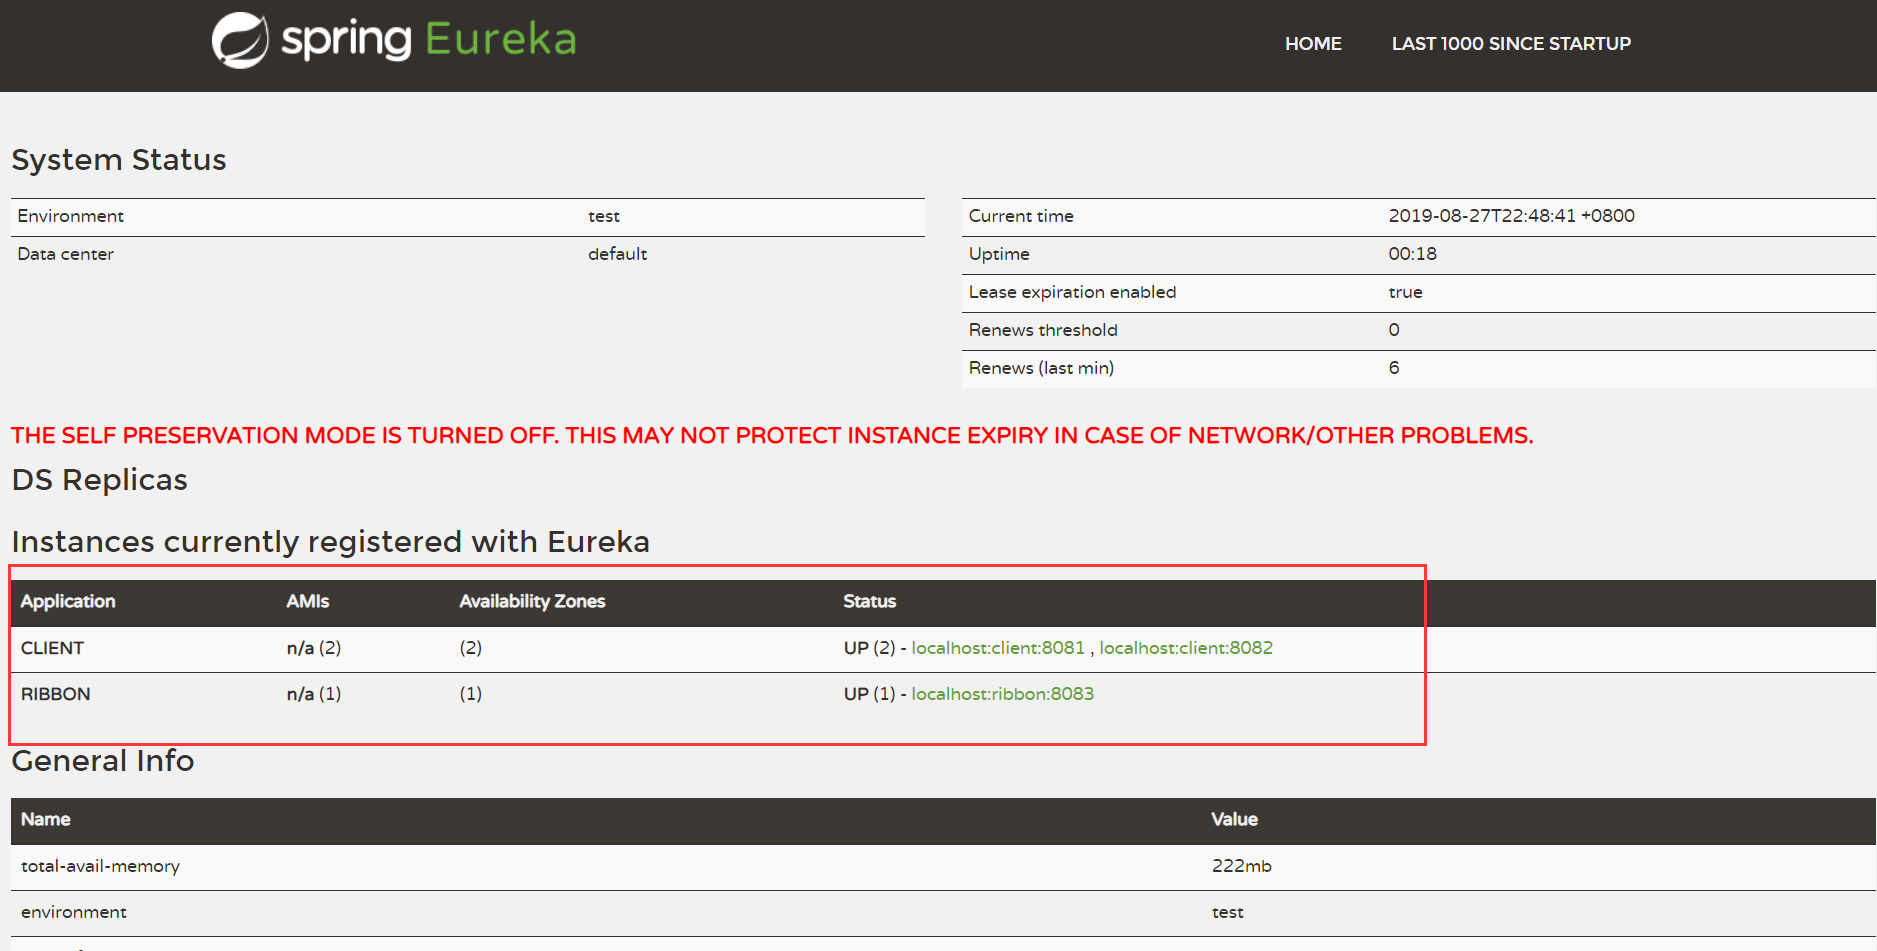Select the RIBBON application name cell
This screenshot has height=951, width=1877.
[x=55, y=694]
